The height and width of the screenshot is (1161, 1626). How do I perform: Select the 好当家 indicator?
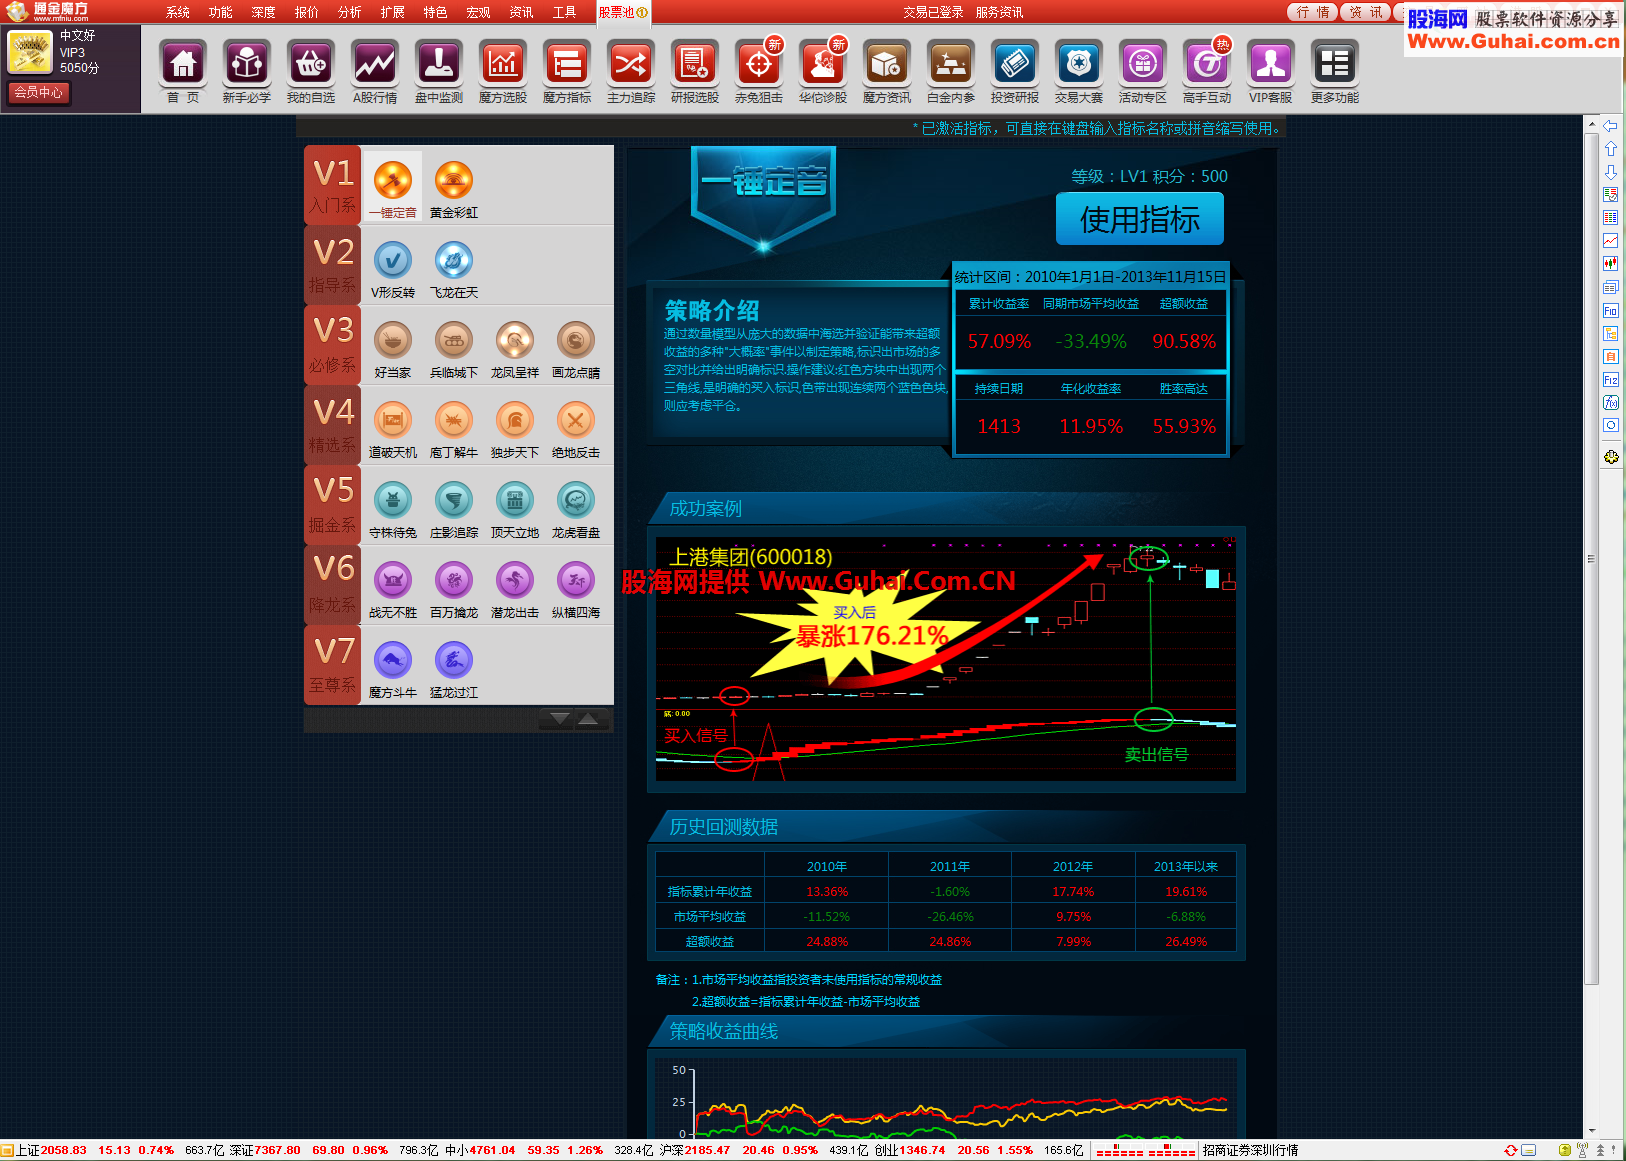393,348
